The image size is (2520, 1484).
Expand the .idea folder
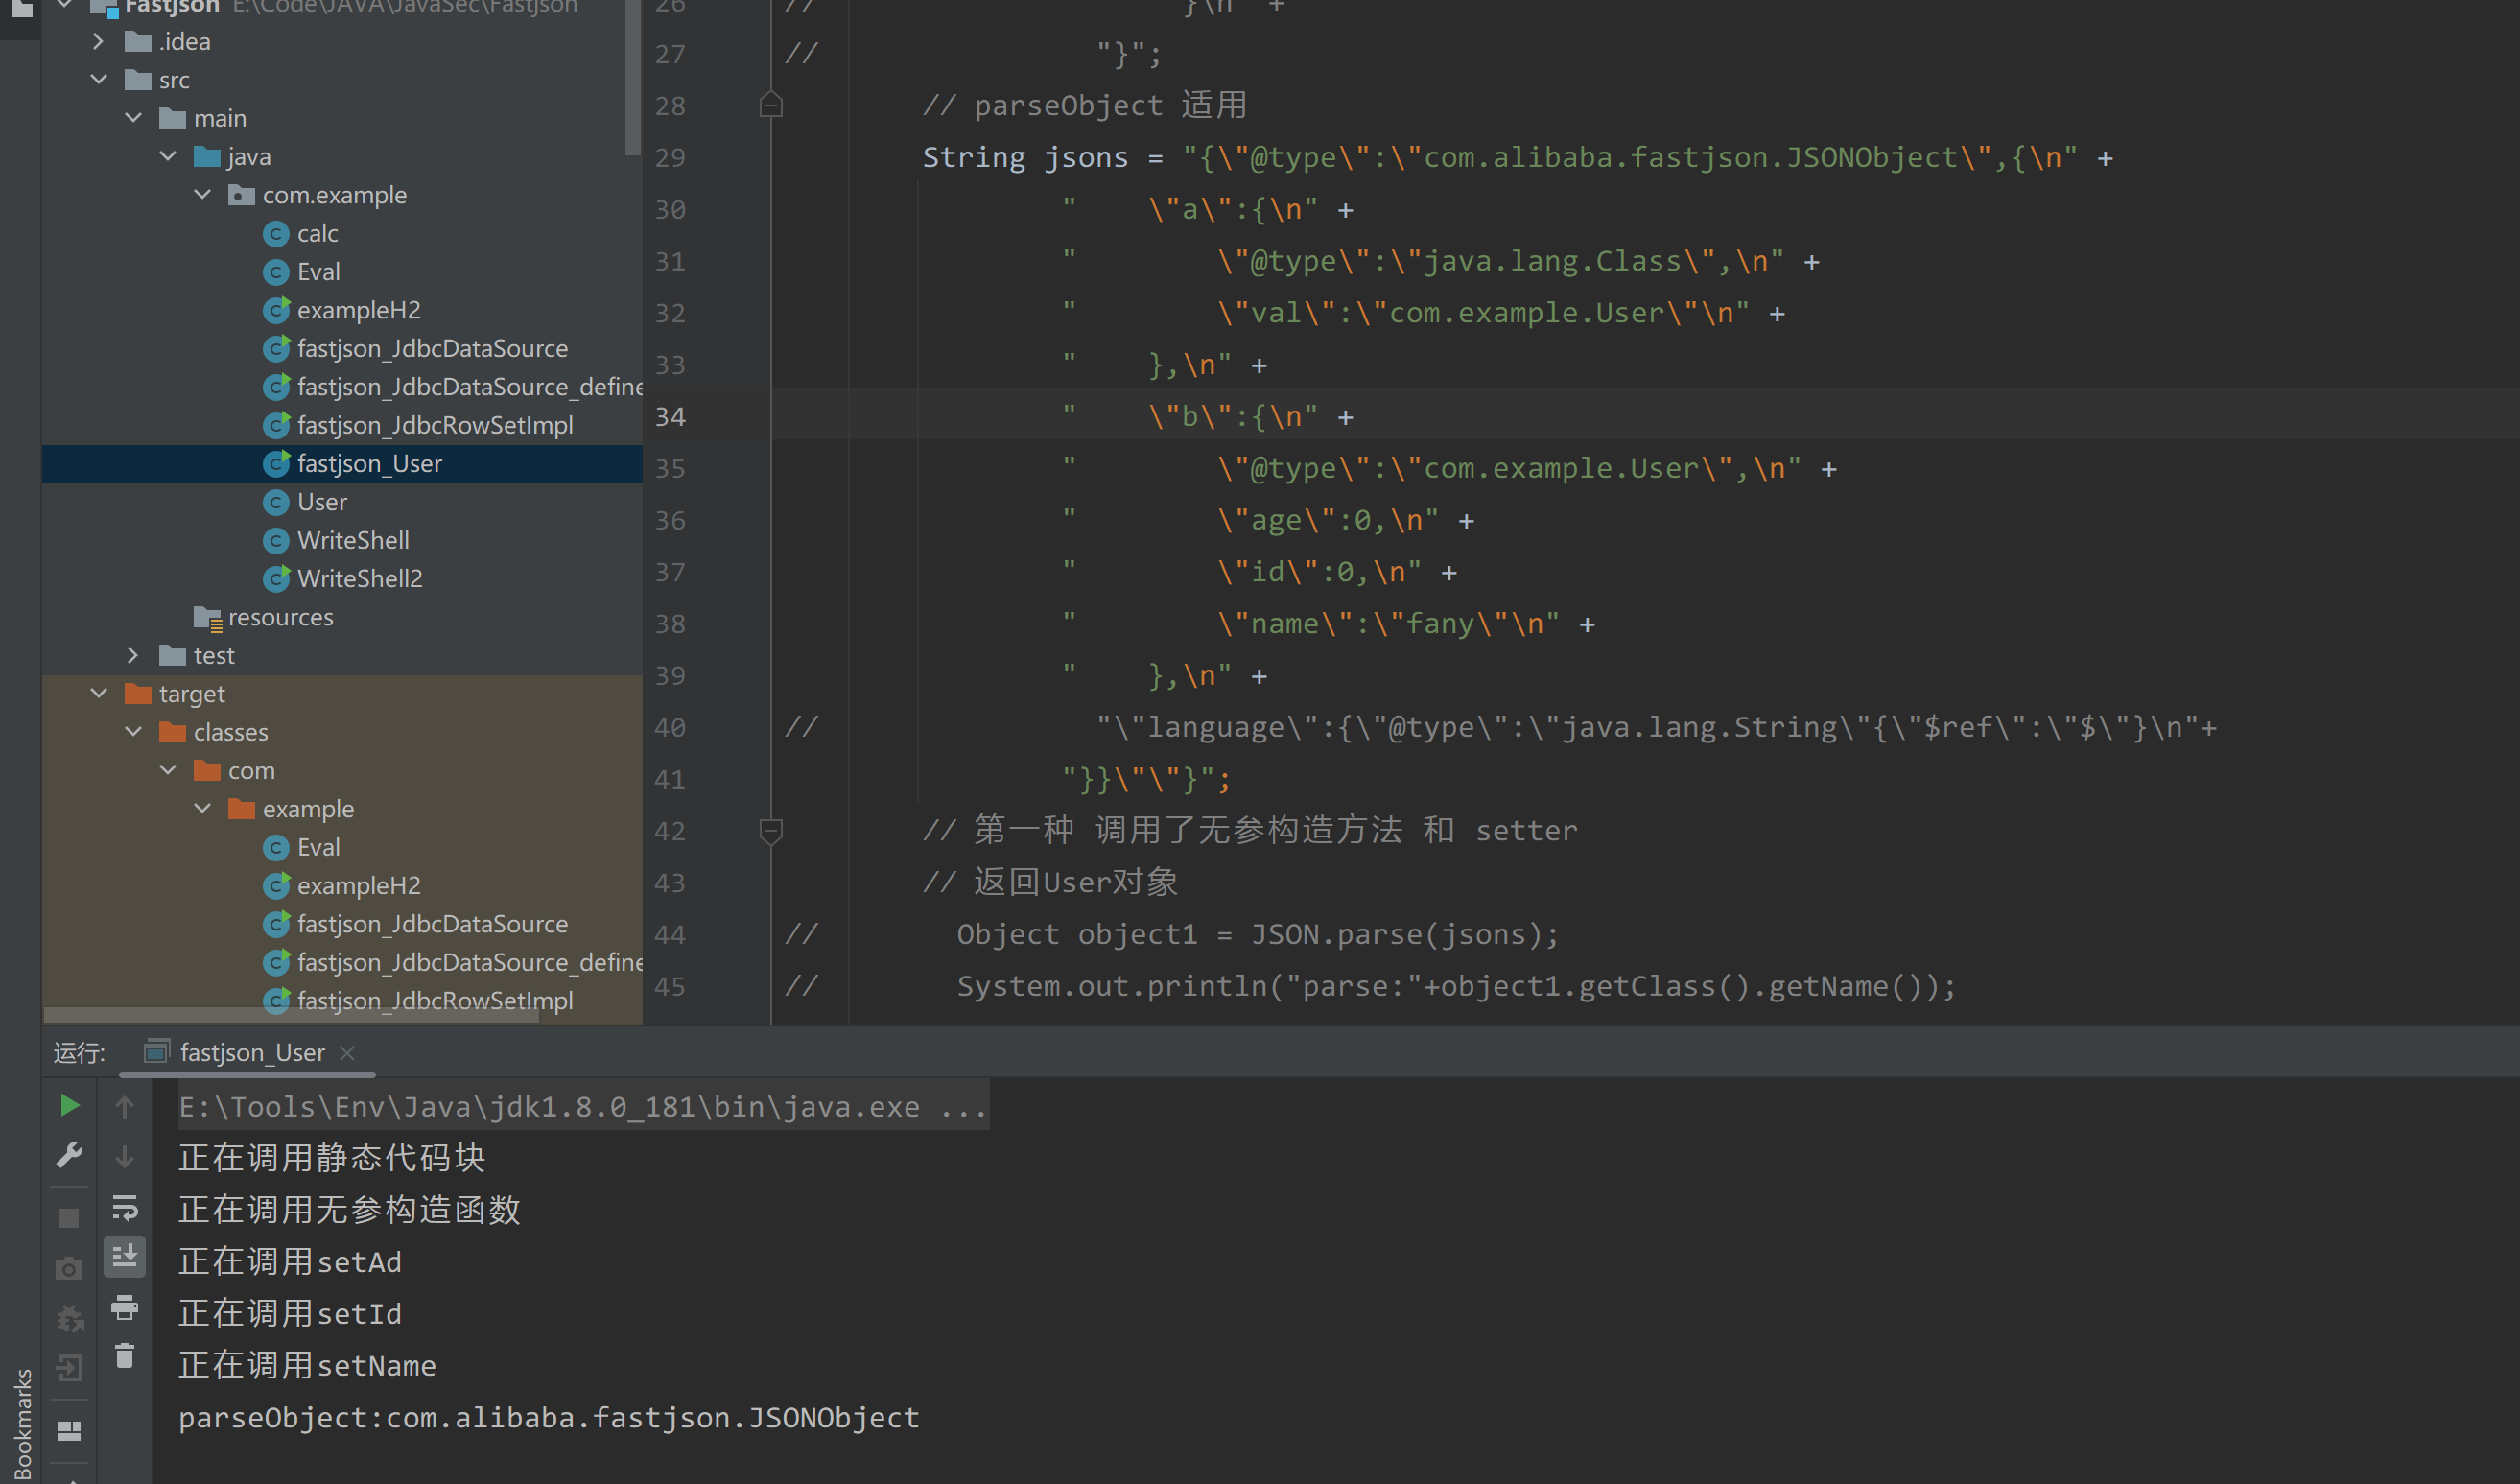pyautogui.click(x=98, y=41)
